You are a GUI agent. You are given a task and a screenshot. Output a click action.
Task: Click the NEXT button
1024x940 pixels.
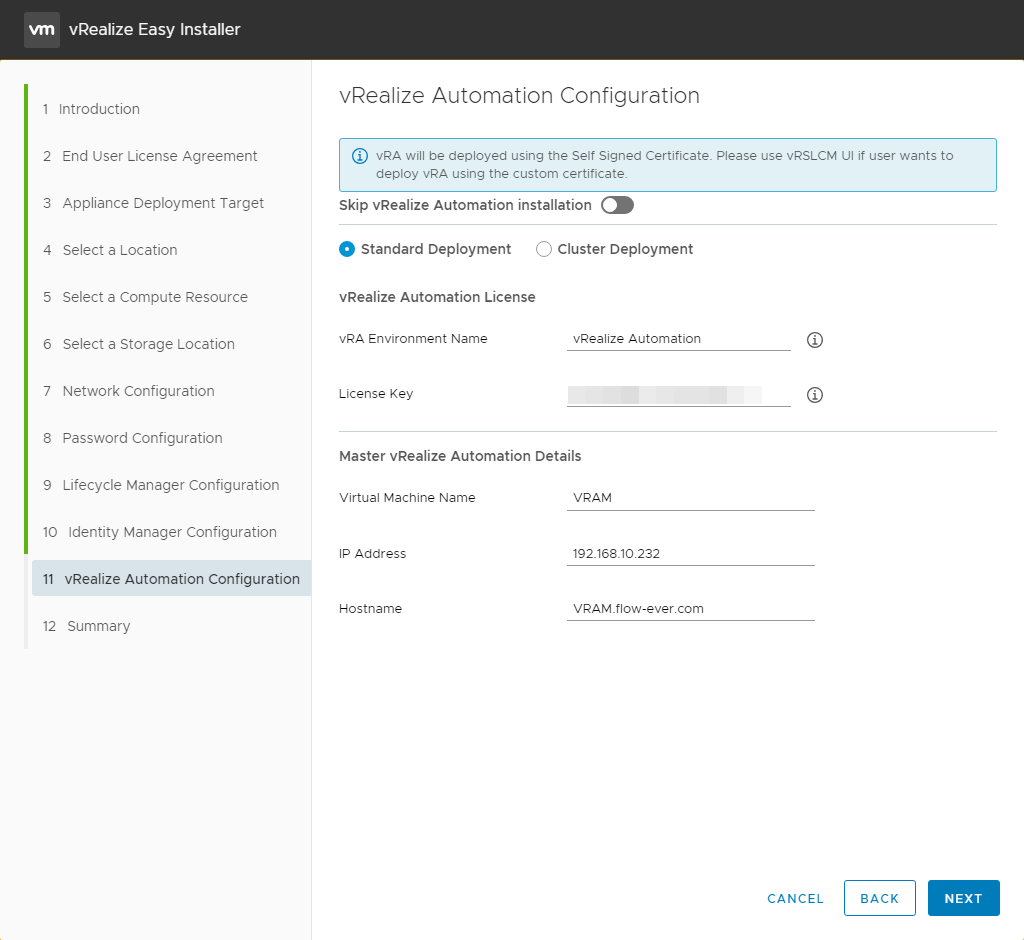(x=963, y=898)
